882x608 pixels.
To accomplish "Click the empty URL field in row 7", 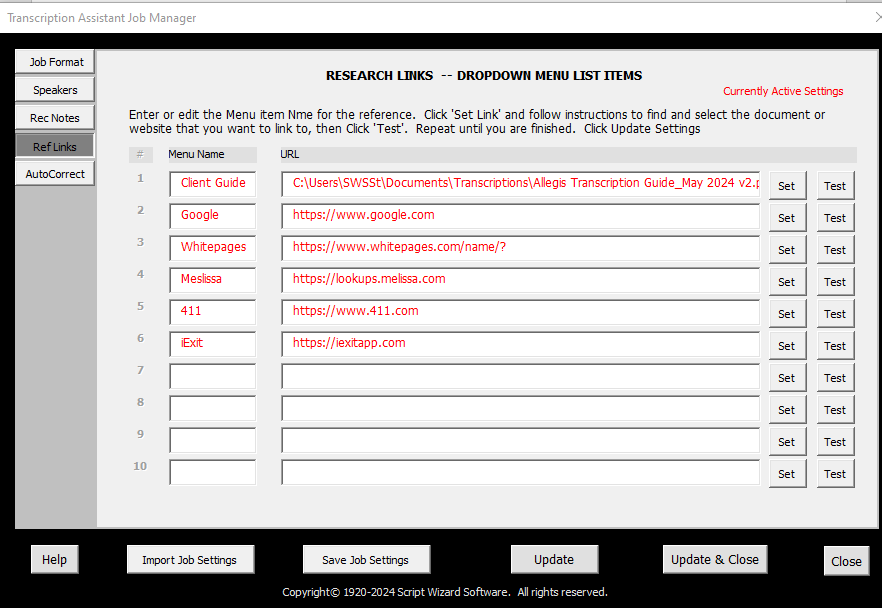I will 520,376.
